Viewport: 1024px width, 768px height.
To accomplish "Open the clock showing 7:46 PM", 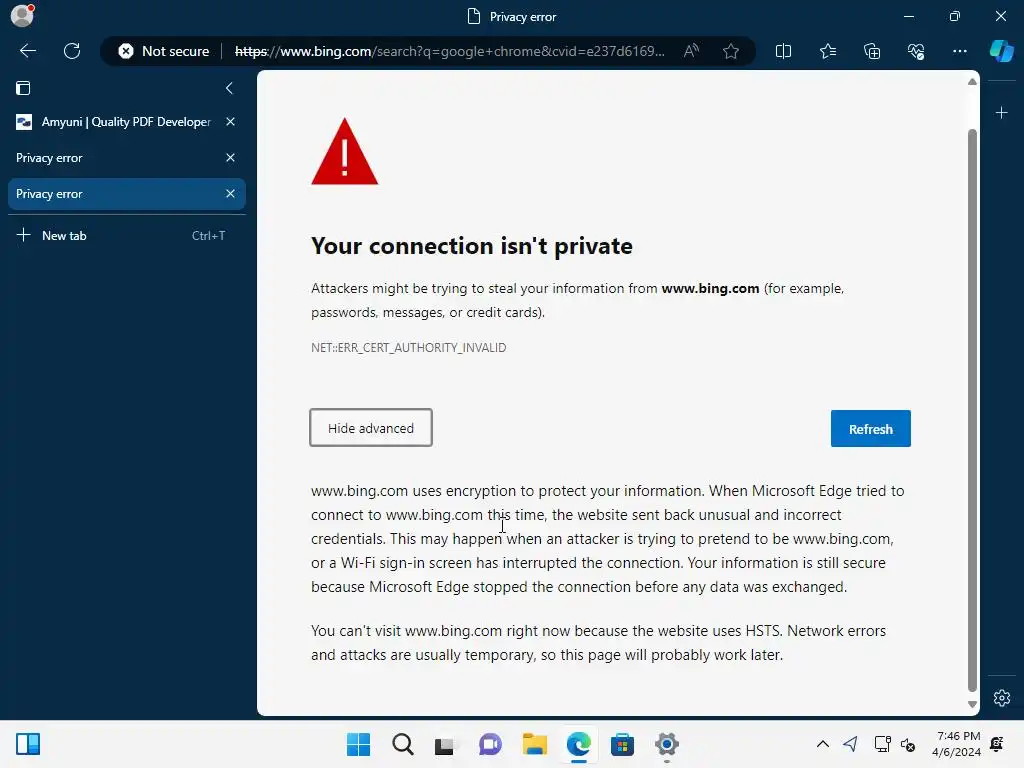I will point(957,744).
